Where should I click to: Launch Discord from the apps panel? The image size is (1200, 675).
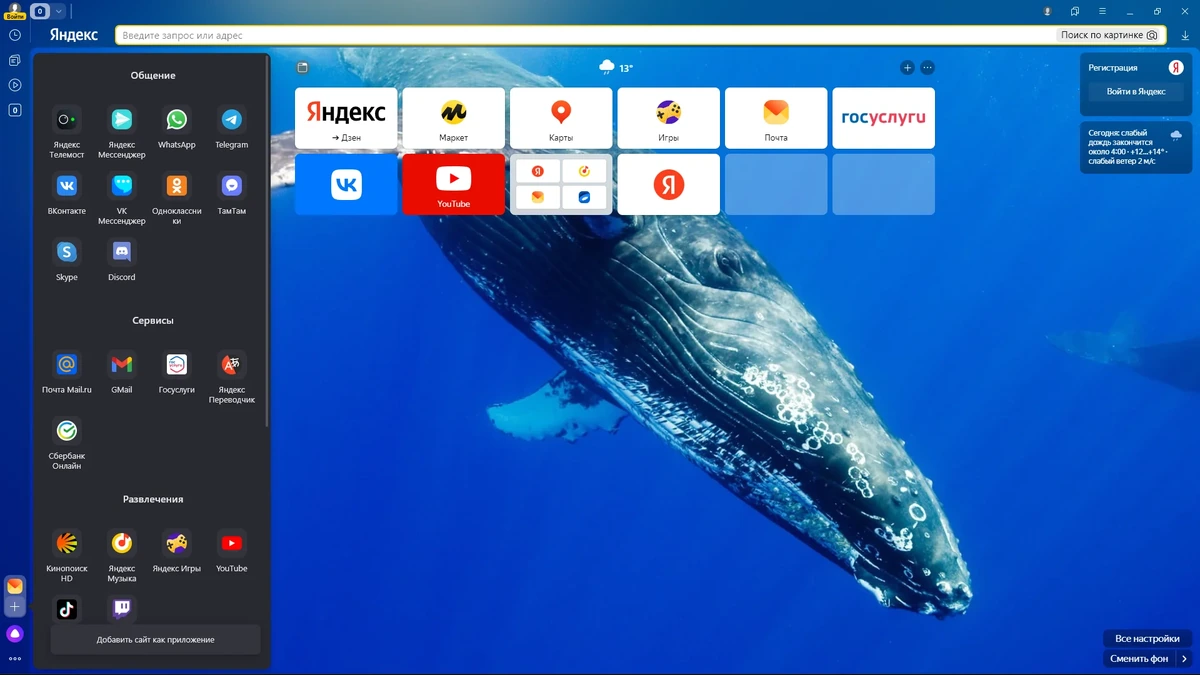coord(122,252)
